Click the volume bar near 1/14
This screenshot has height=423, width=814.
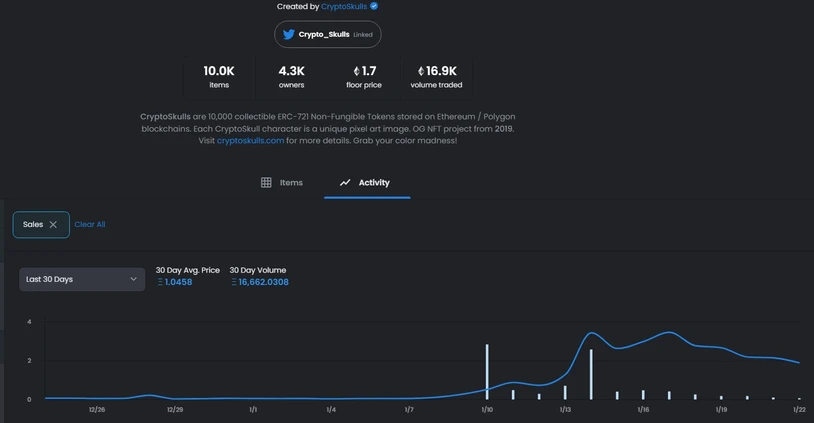(591, 374)
